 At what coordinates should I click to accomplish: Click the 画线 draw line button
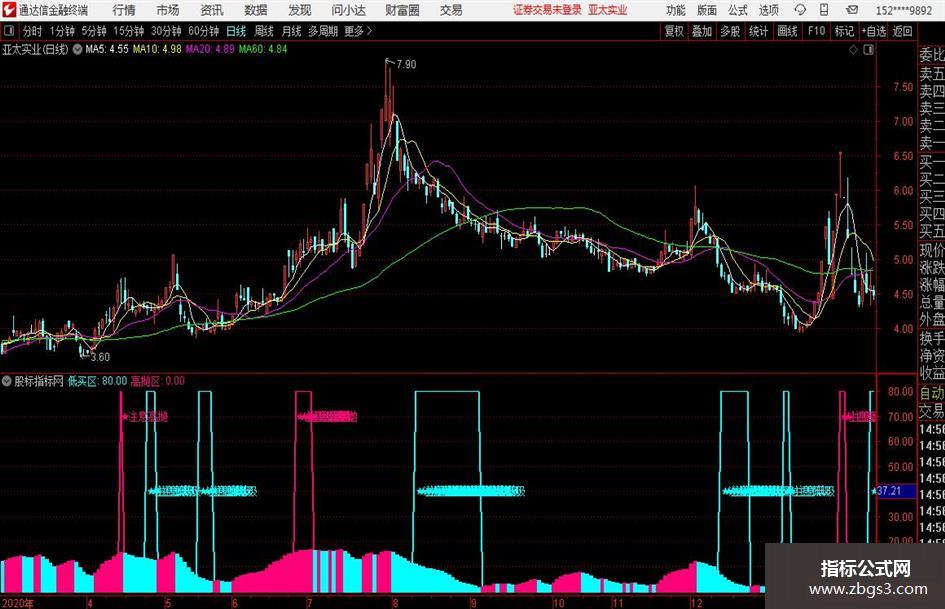click(787, 31)
